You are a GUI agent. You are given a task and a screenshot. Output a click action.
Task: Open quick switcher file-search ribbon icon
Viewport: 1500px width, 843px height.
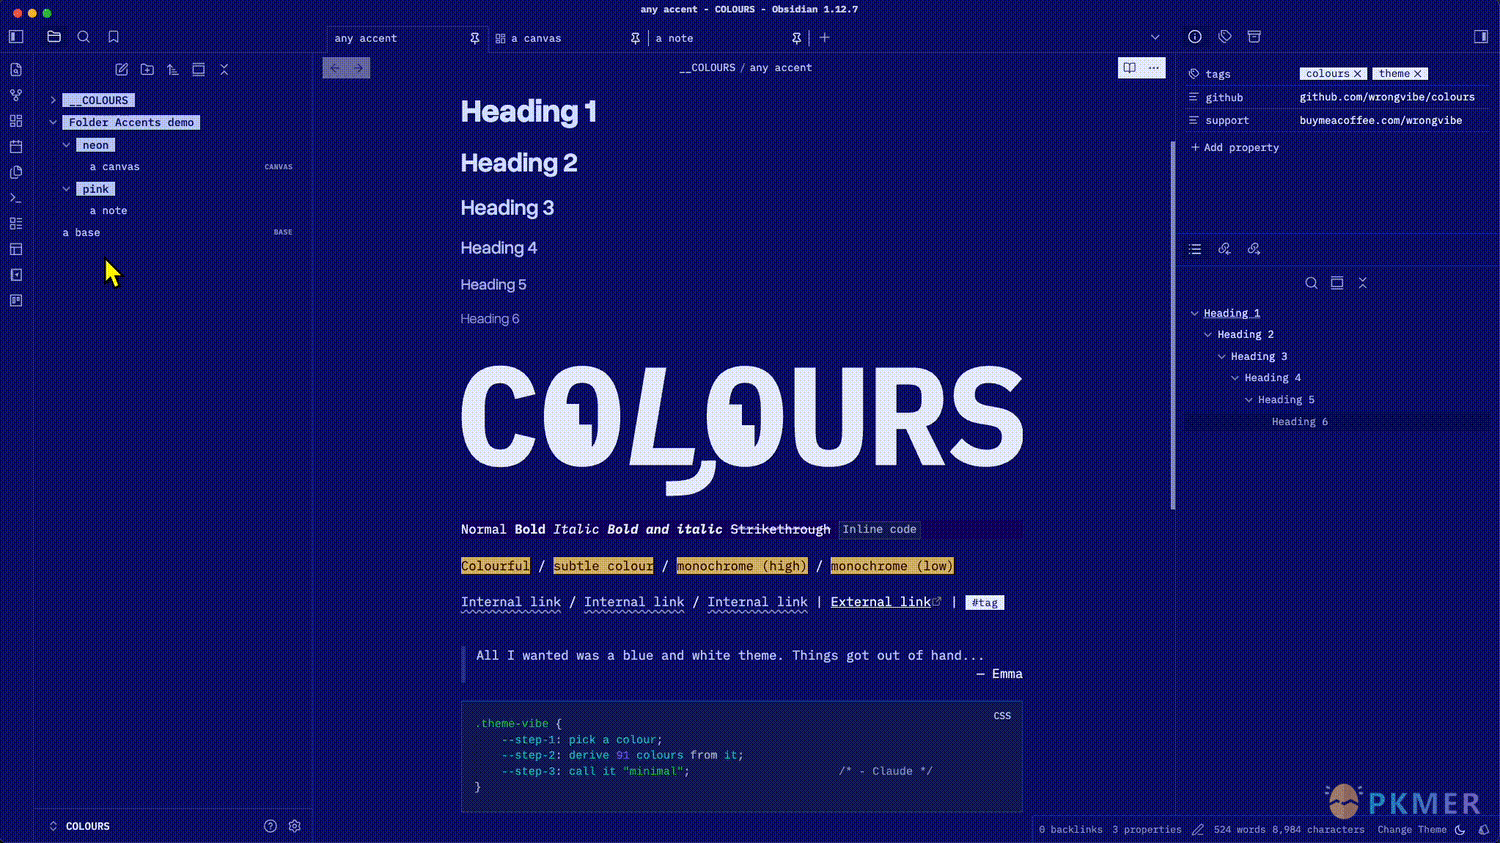point(16,70)
